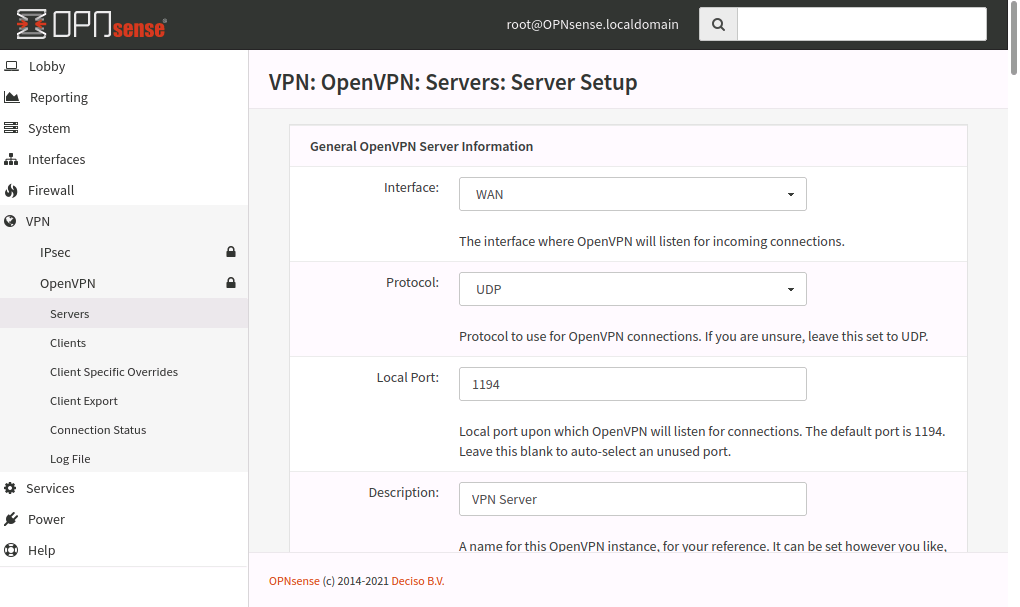This screenshot has width=1020, height=607.
Task: Click the Reporting chart icon
Action: point(12,97)
